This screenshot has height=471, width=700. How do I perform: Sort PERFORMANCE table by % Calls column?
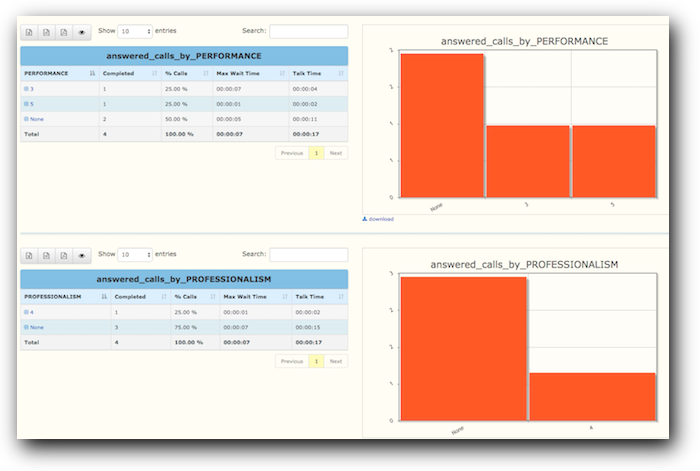coord(187,73)
